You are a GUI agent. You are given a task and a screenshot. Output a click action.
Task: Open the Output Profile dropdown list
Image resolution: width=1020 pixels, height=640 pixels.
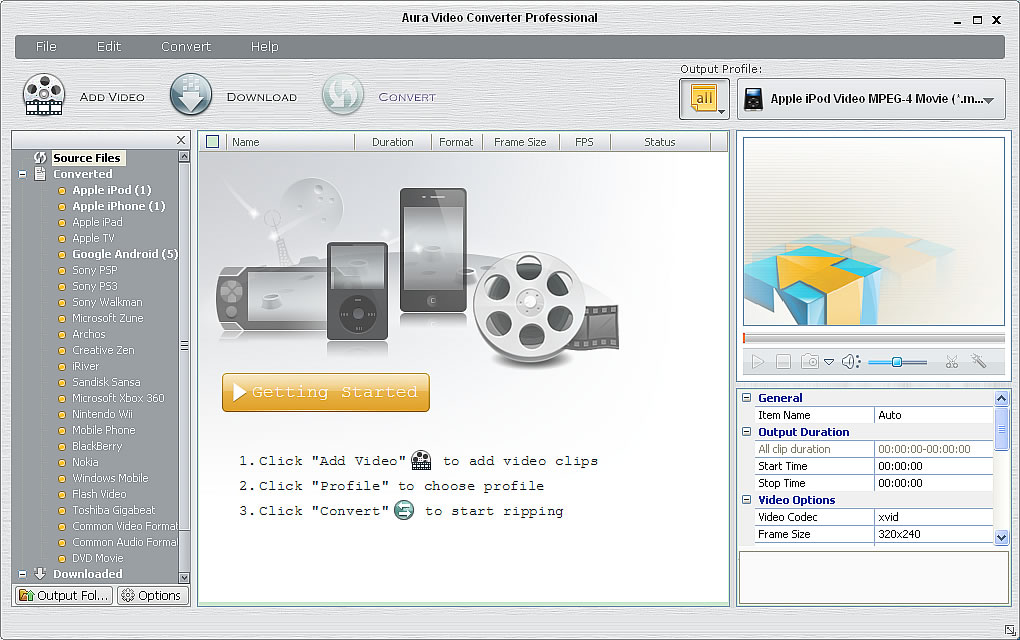click(871, 99)
